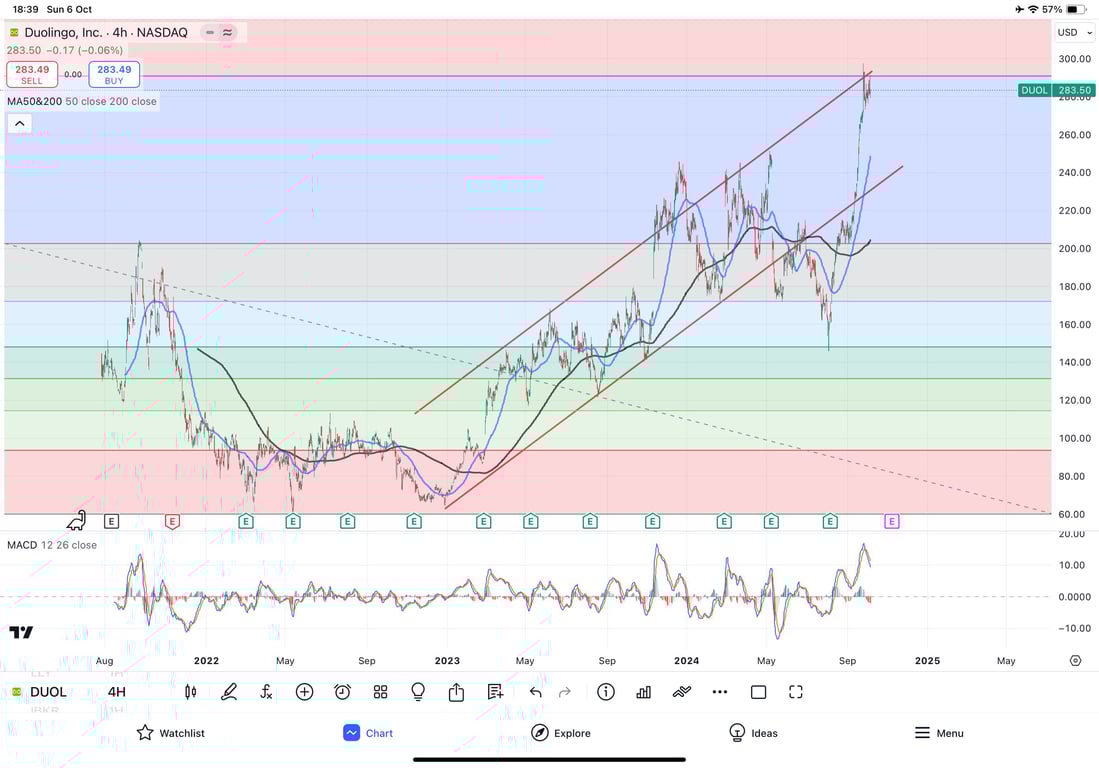This screenshot has height=768, width=1099.
Task: Select the MA50&200 indicator legend
Action: coord(81,102)
